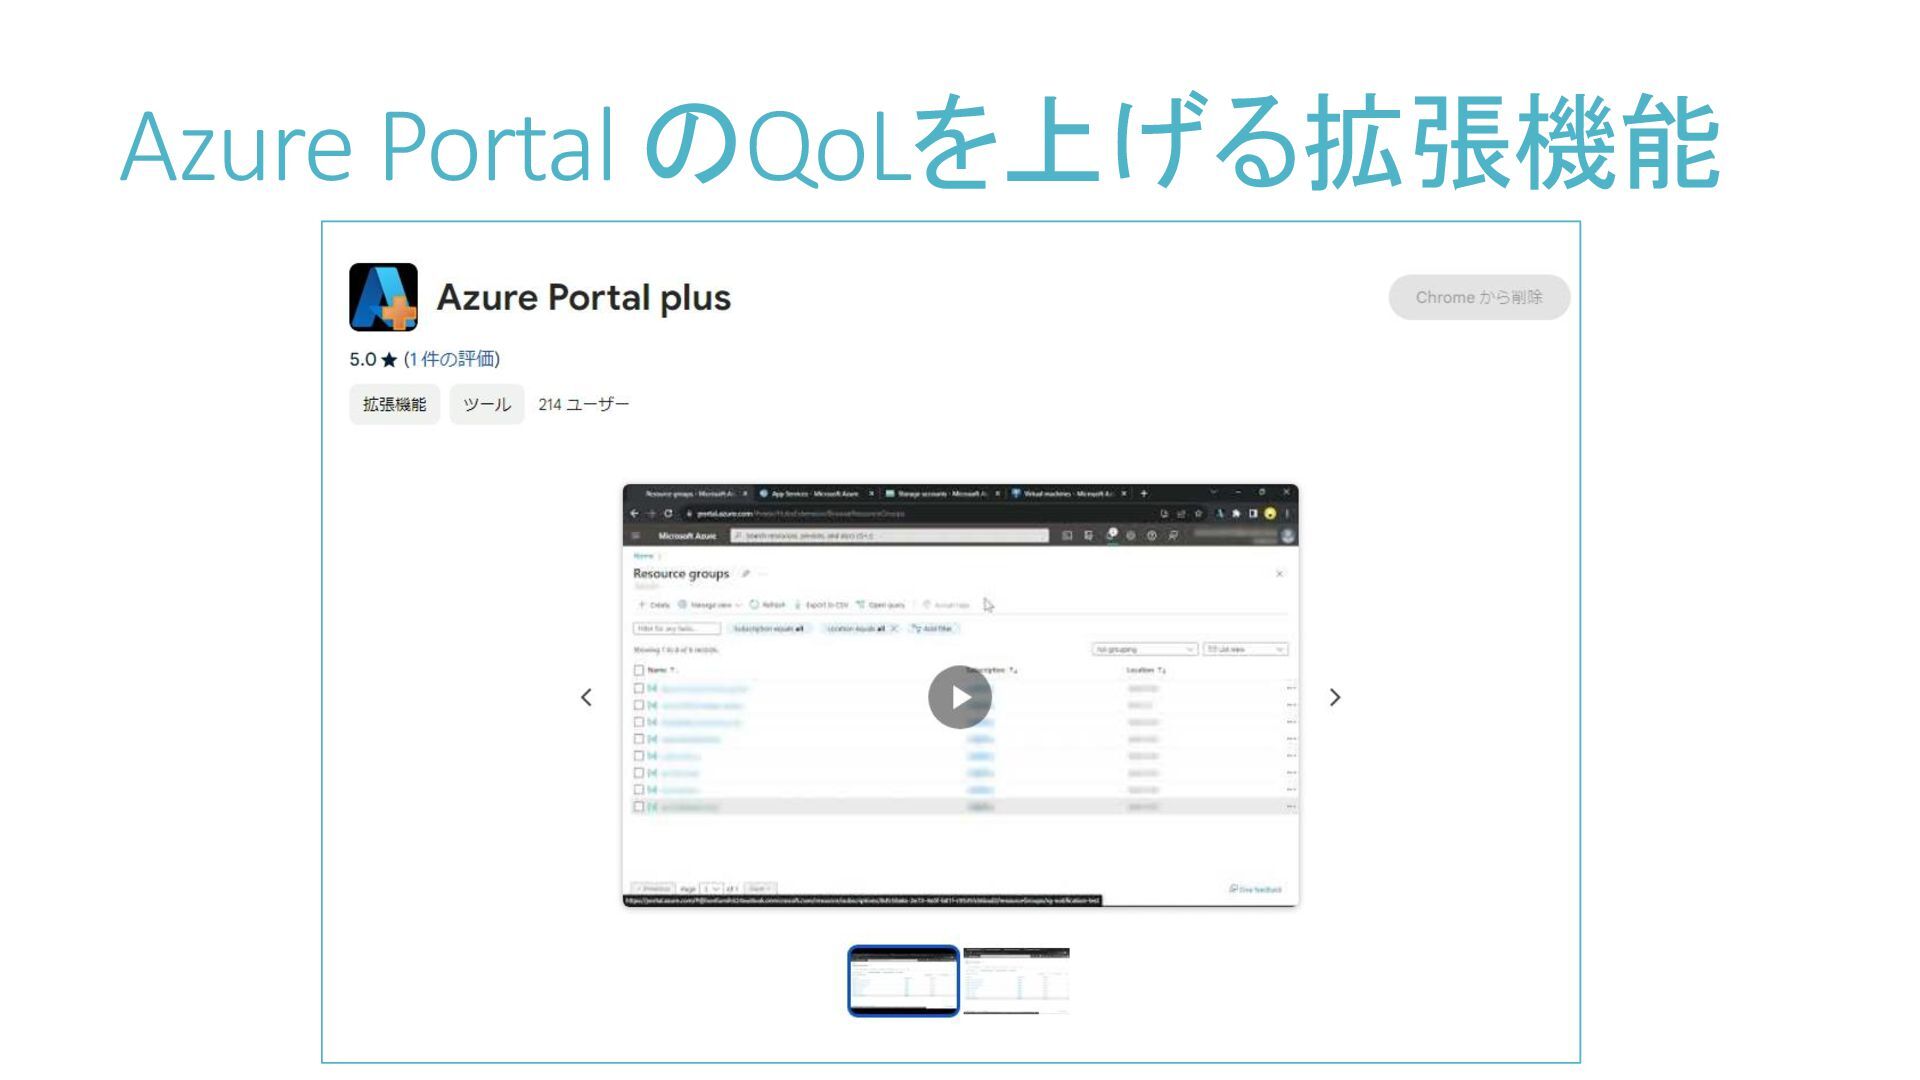Click the reload icon in the browser bar
Screen dimensions: 1920x1080
pos(668,513)
